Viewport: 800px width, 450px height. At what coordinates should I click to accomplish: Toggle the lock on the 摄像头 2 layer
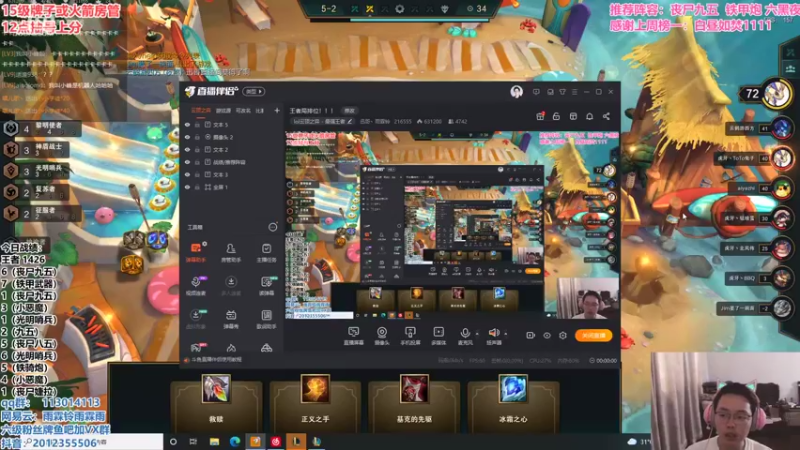(197, 137)
